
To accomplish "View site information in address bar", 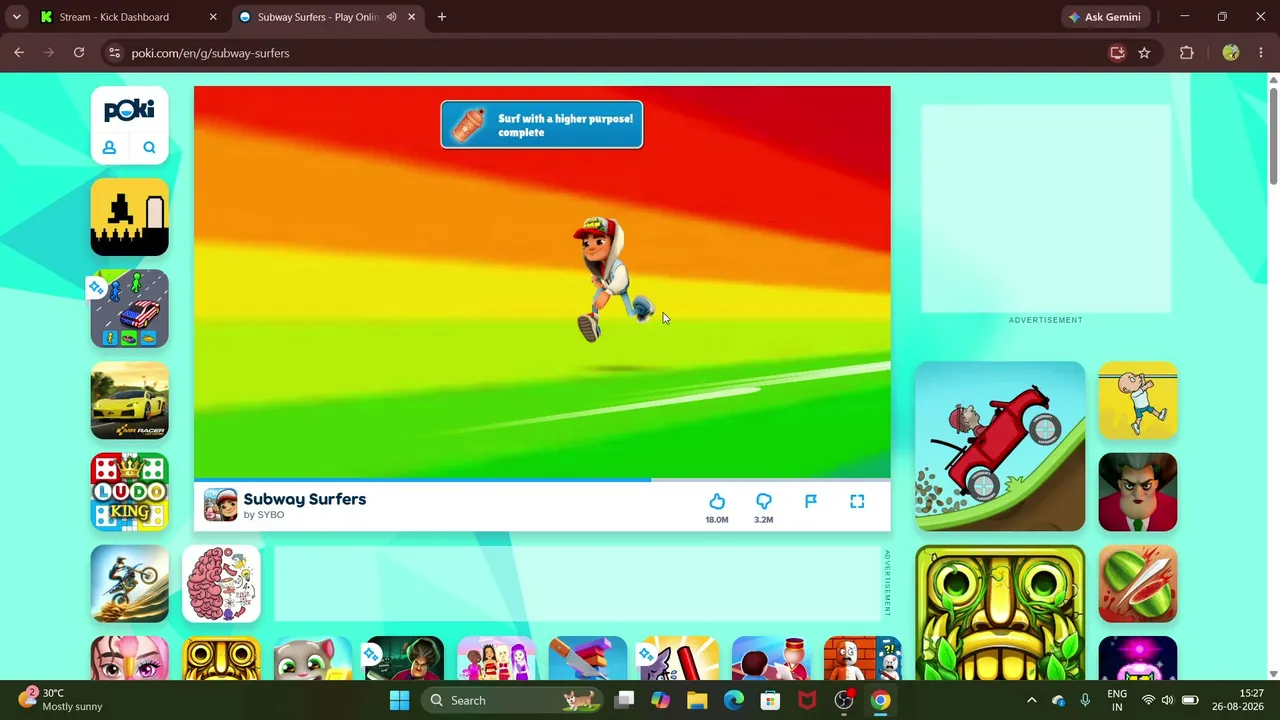I will (114, 53).
